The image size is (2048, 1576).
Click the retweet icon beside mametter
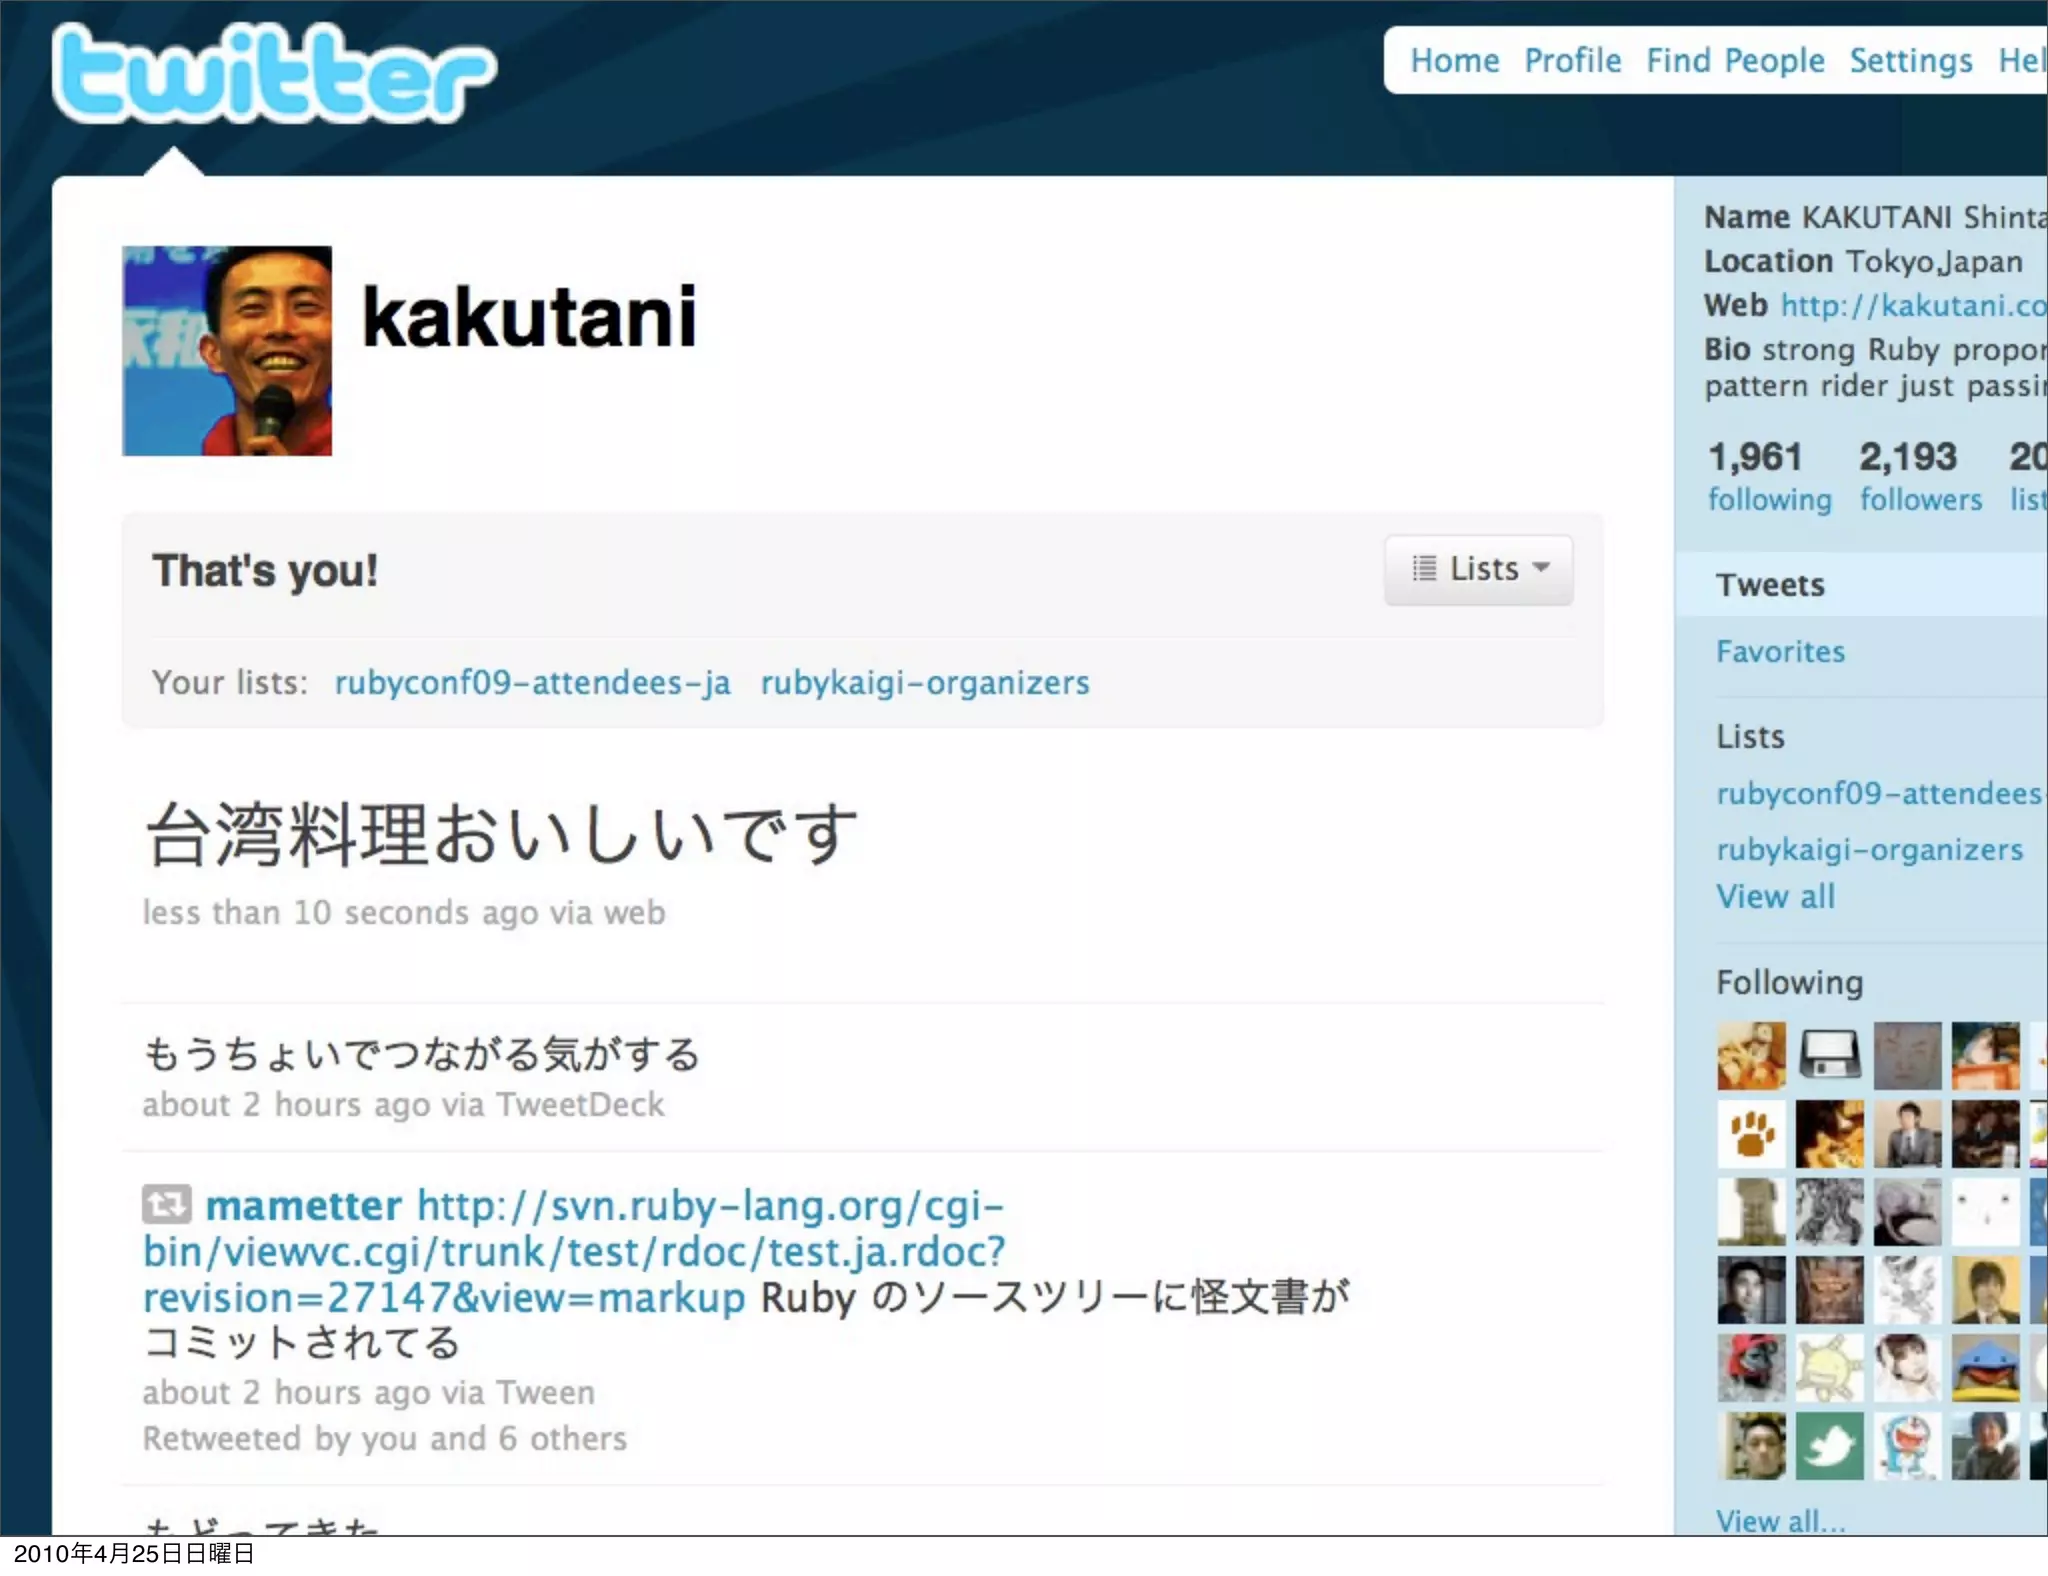click(166, 1204)
